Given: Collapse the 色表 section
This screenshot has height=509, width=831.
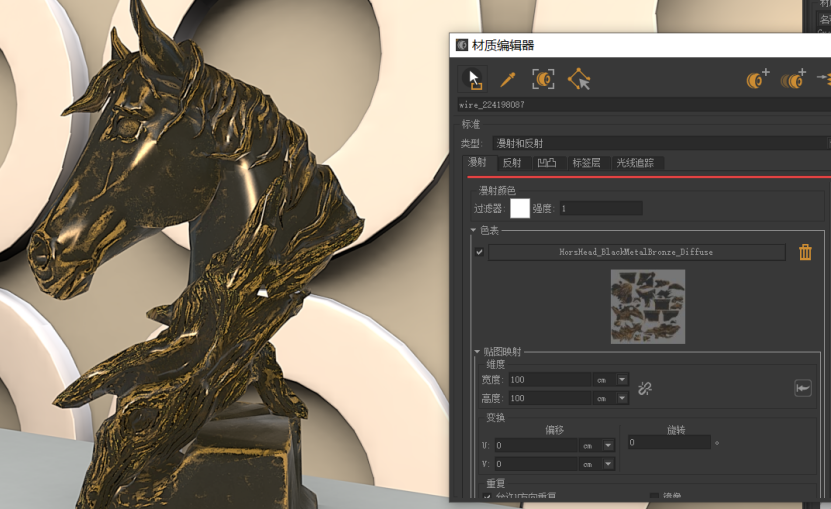Looking at the screenshot, I should pos(475,231).
